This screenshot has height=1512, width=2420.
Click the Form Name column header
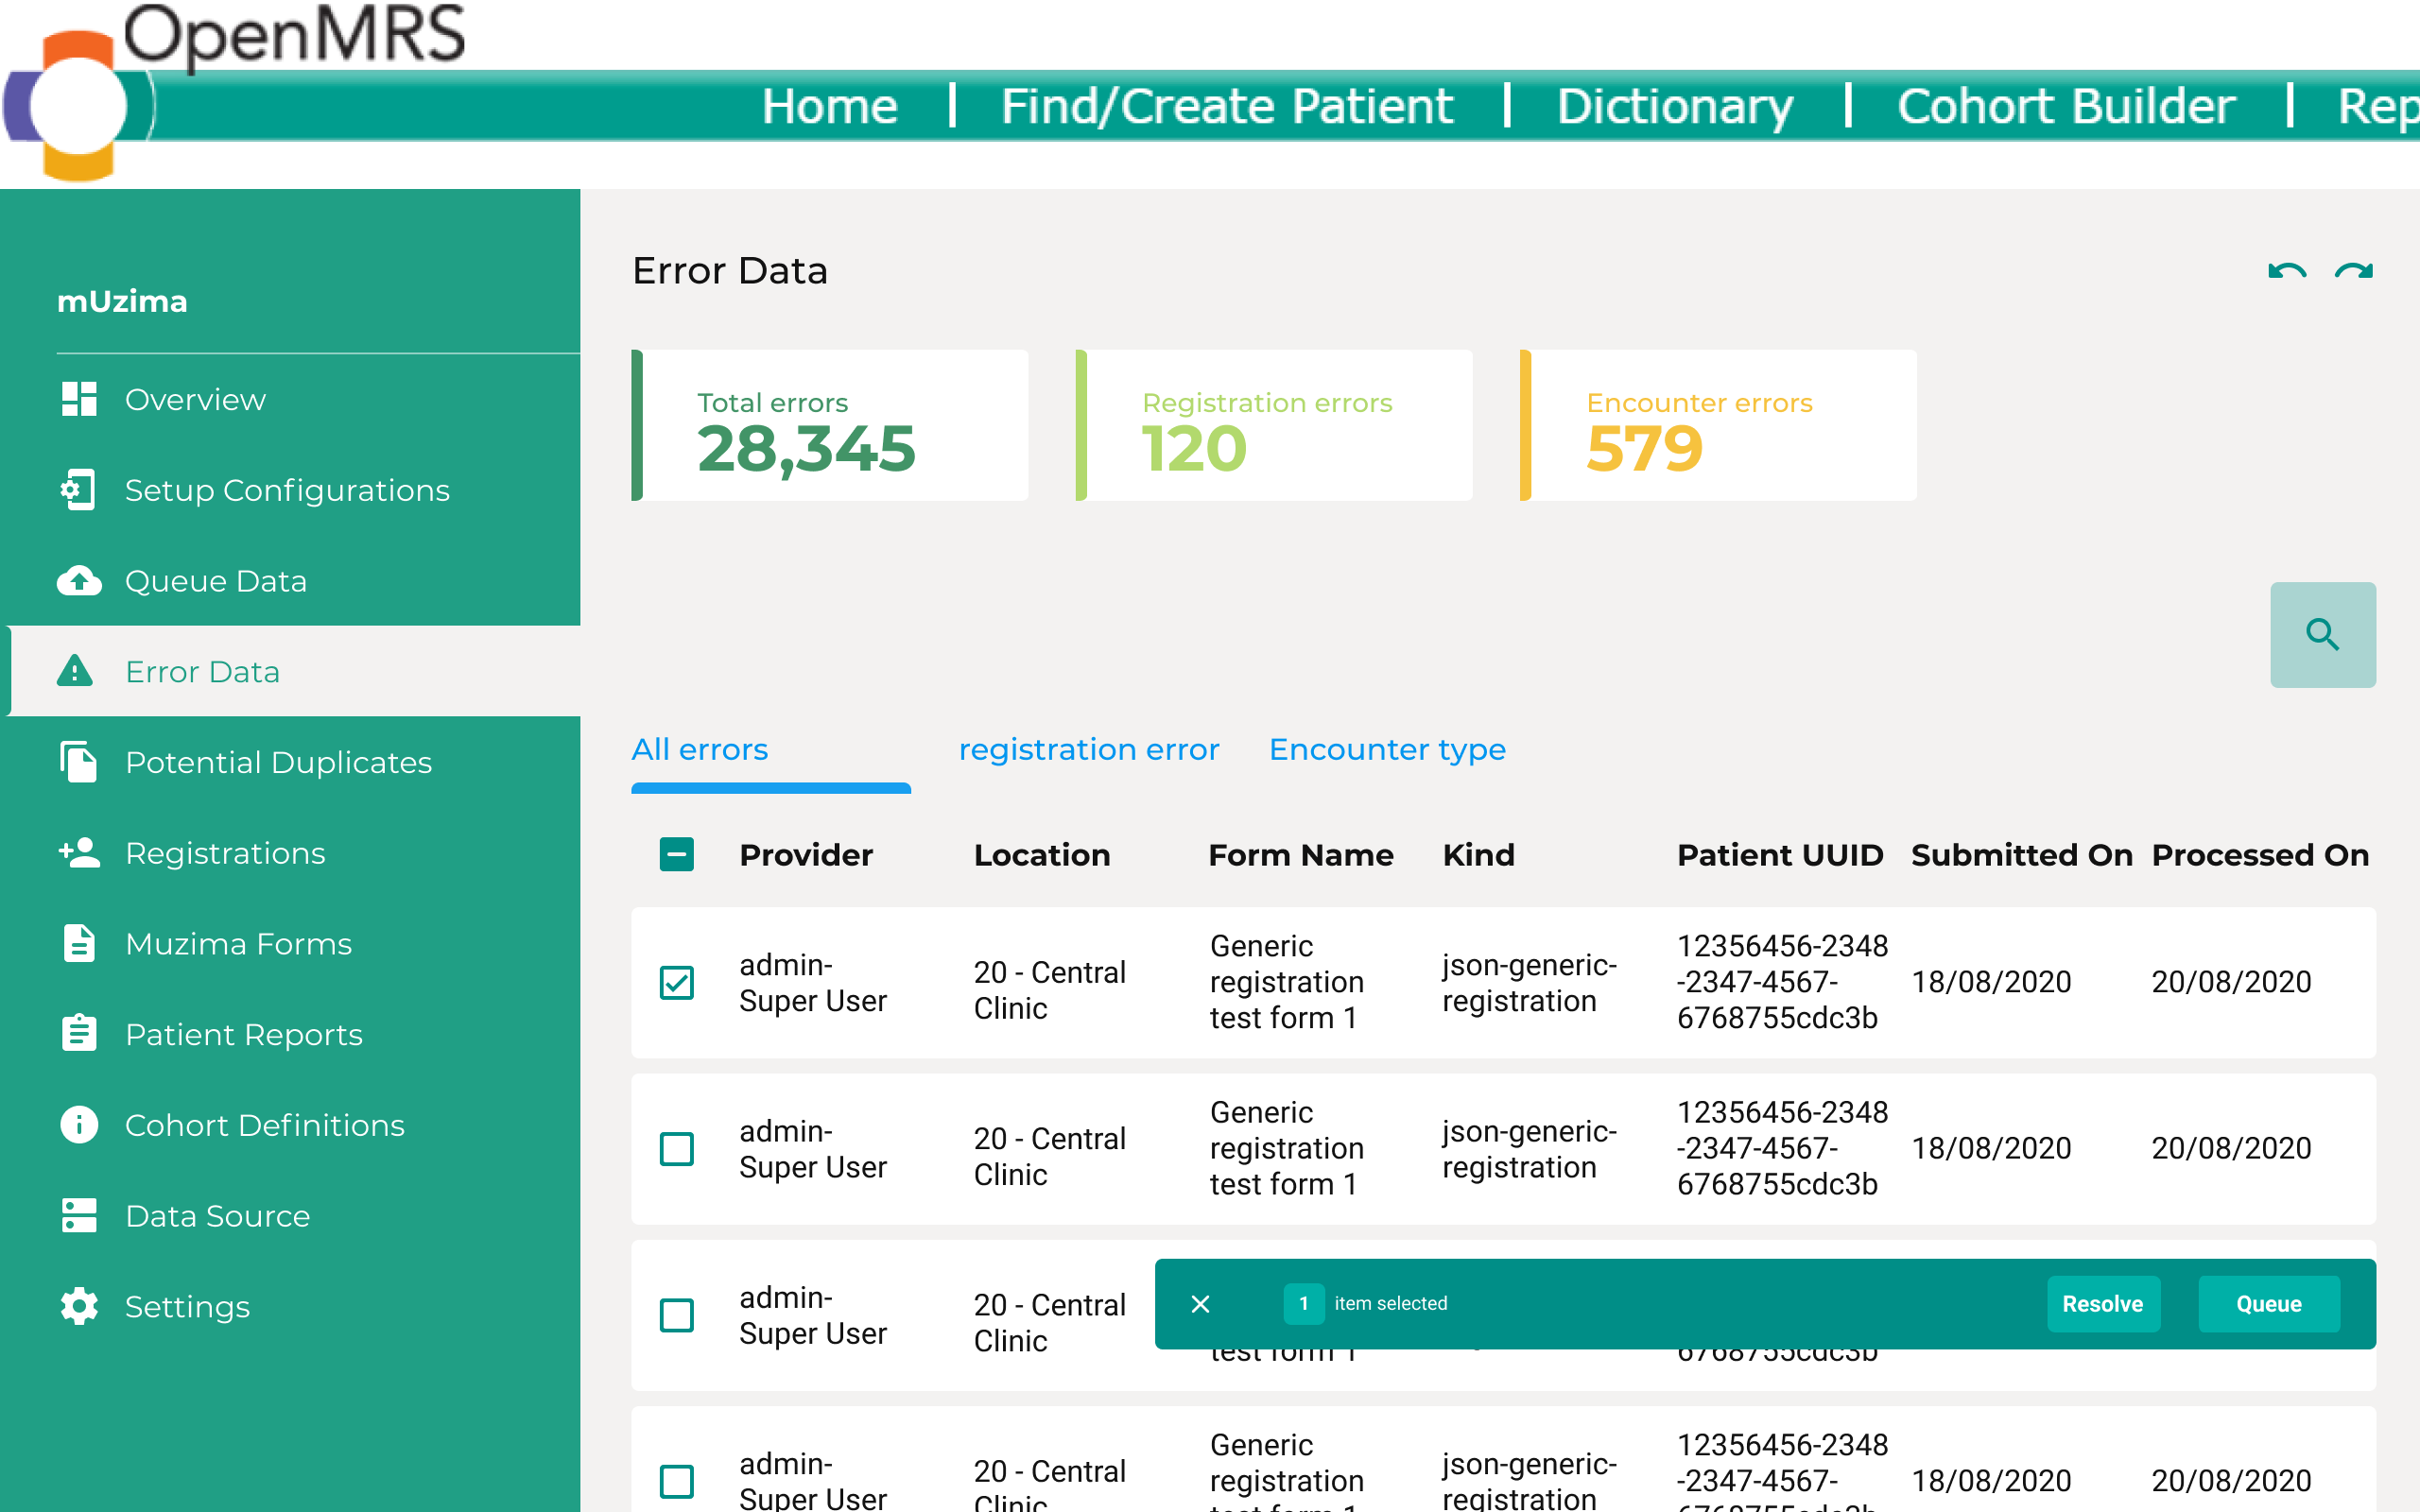point(1300,855)
